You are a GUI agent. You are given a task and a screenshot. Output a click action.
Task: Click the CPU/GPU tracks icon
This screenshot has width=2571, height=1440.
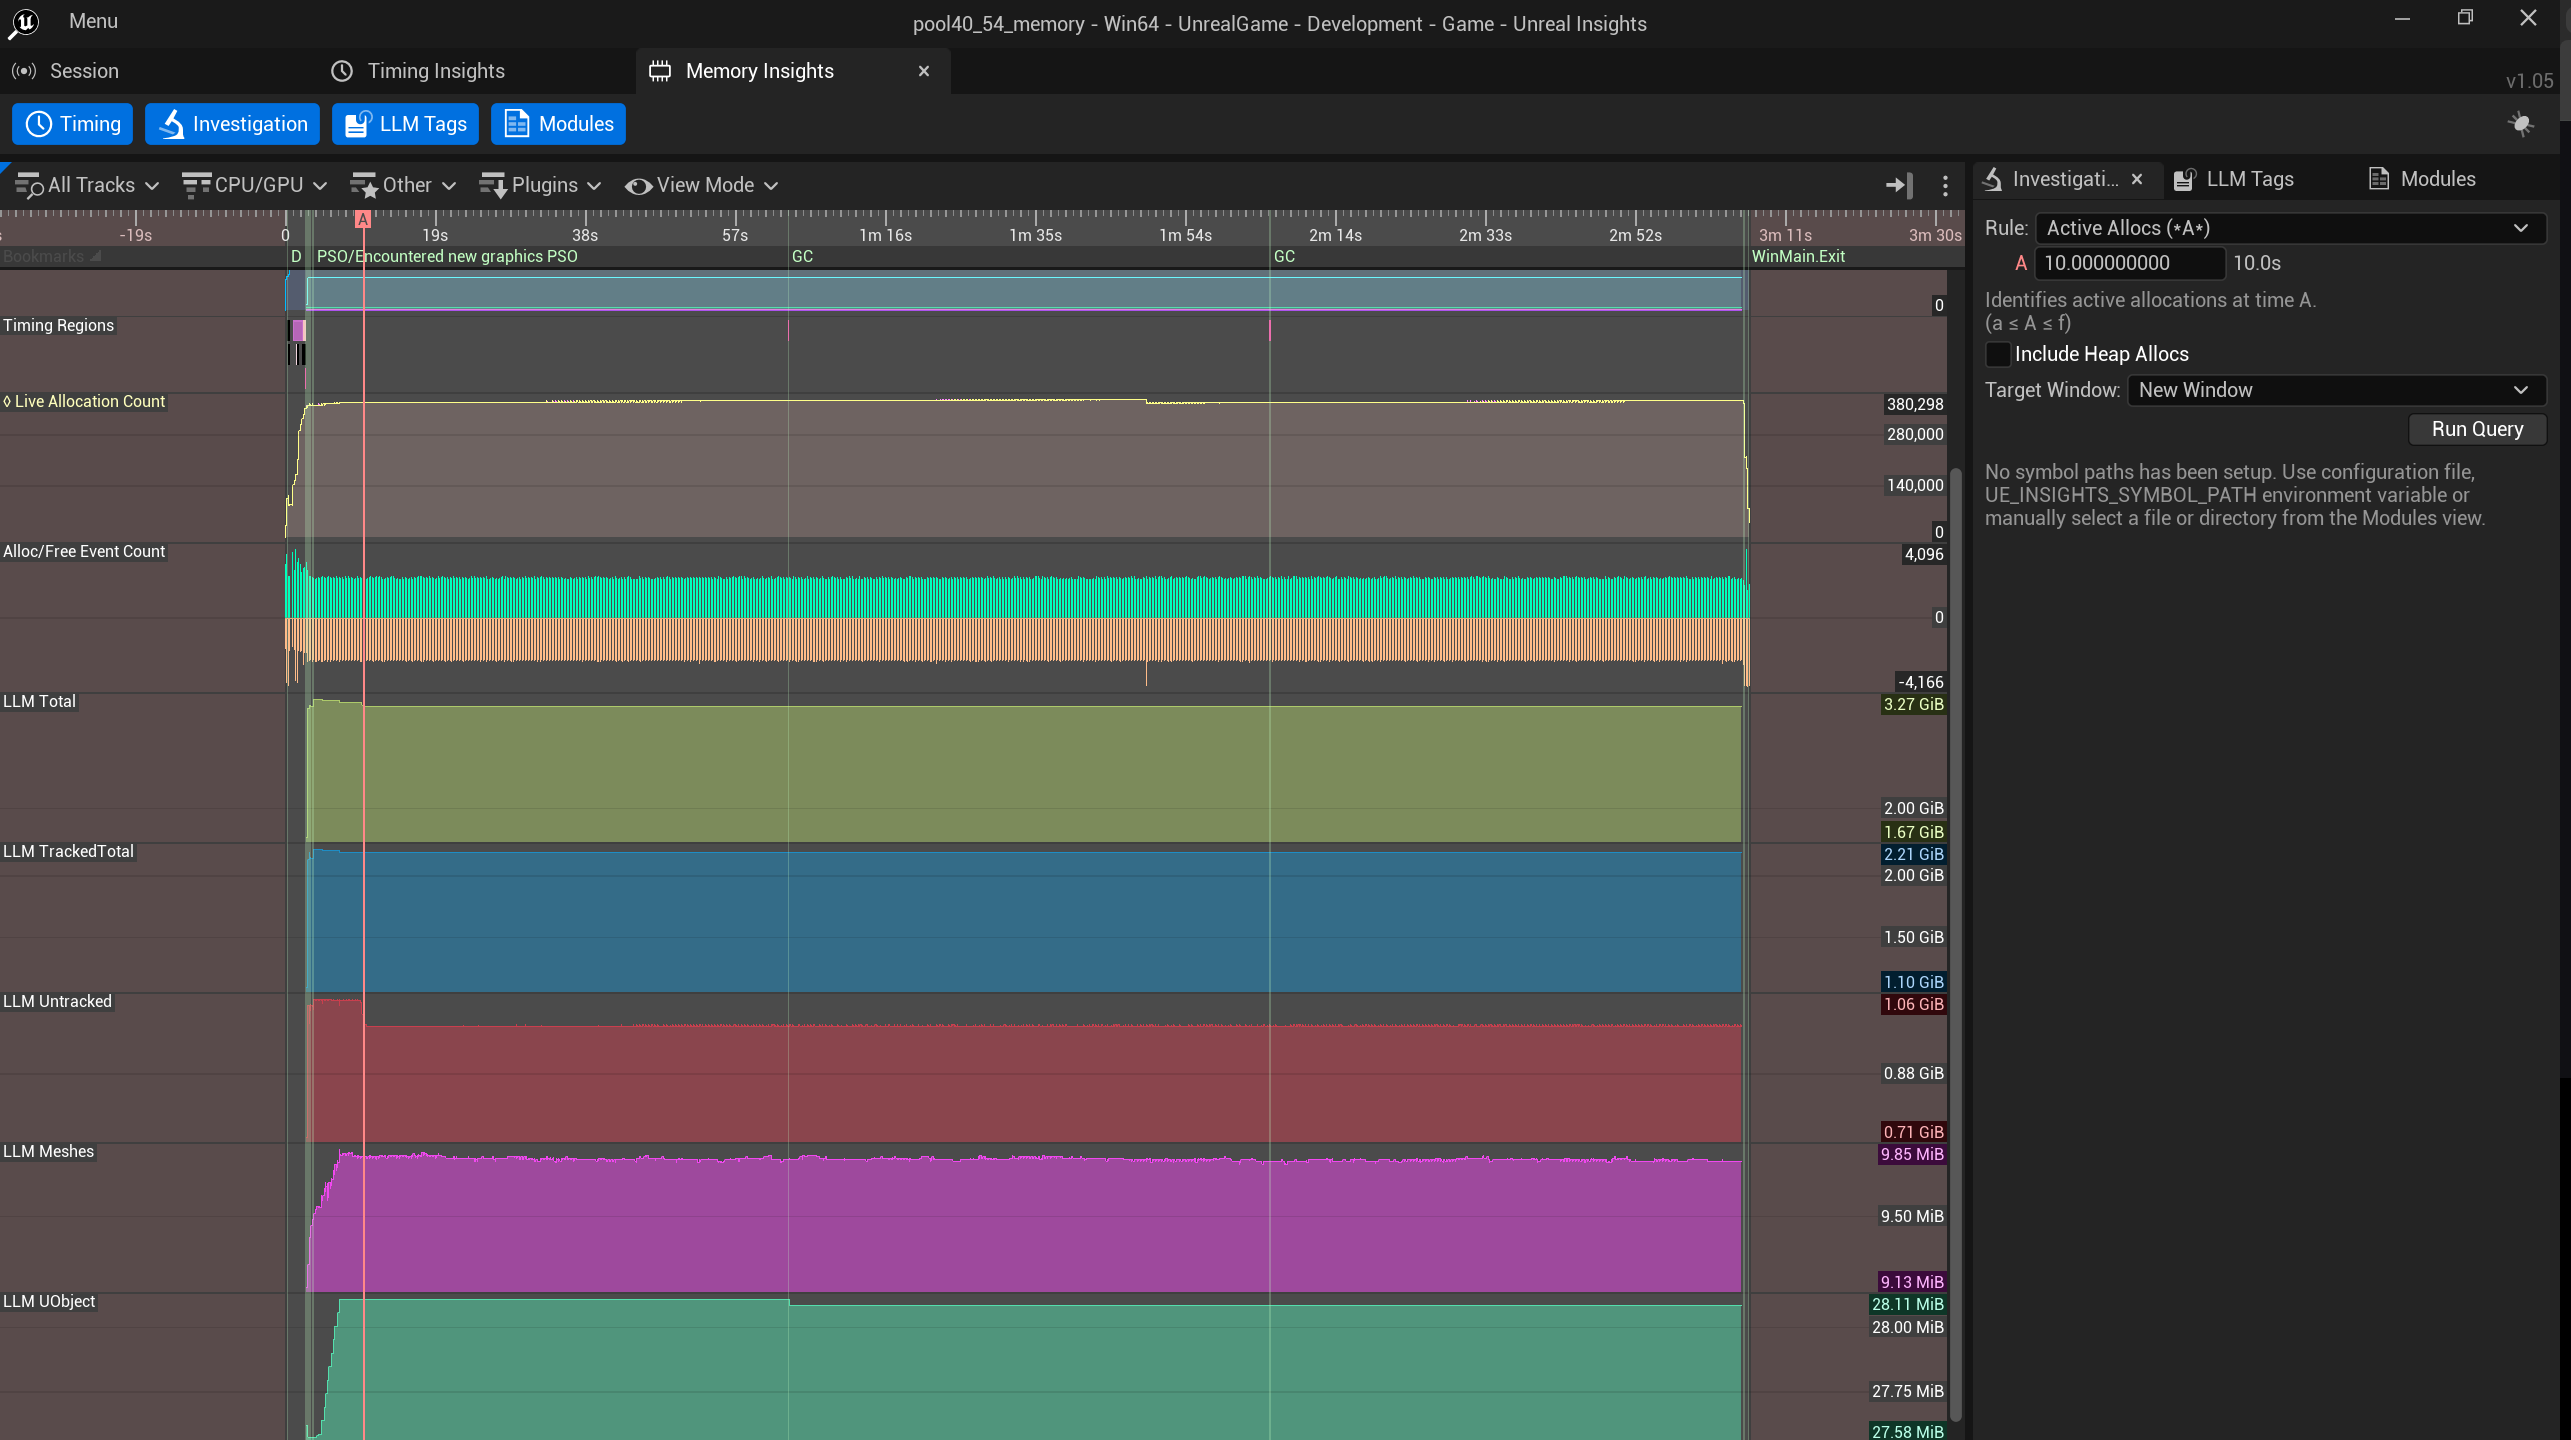point(196,185)
